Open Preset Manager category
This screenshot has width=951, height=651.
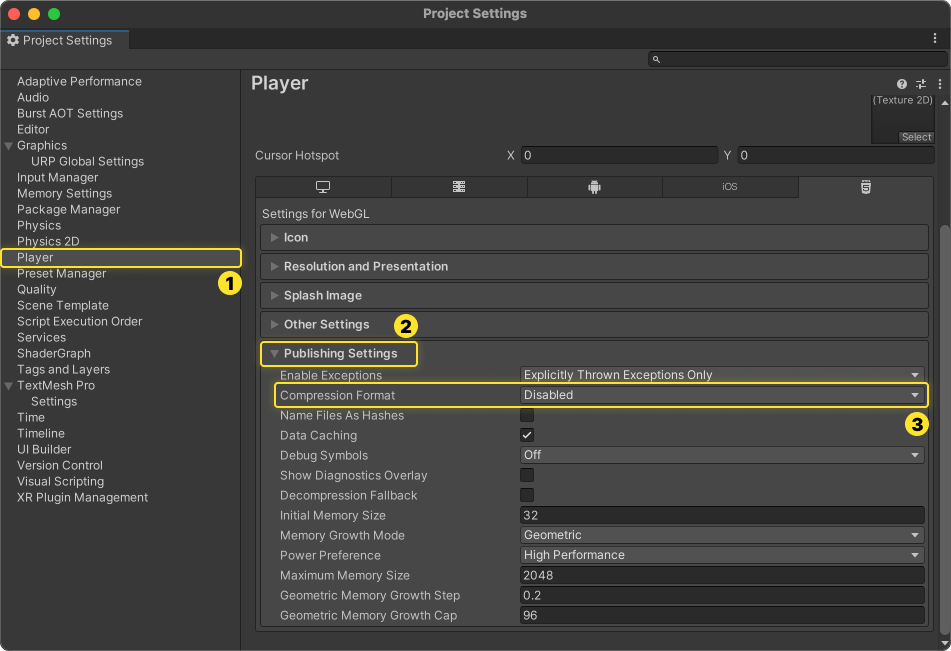61,274
